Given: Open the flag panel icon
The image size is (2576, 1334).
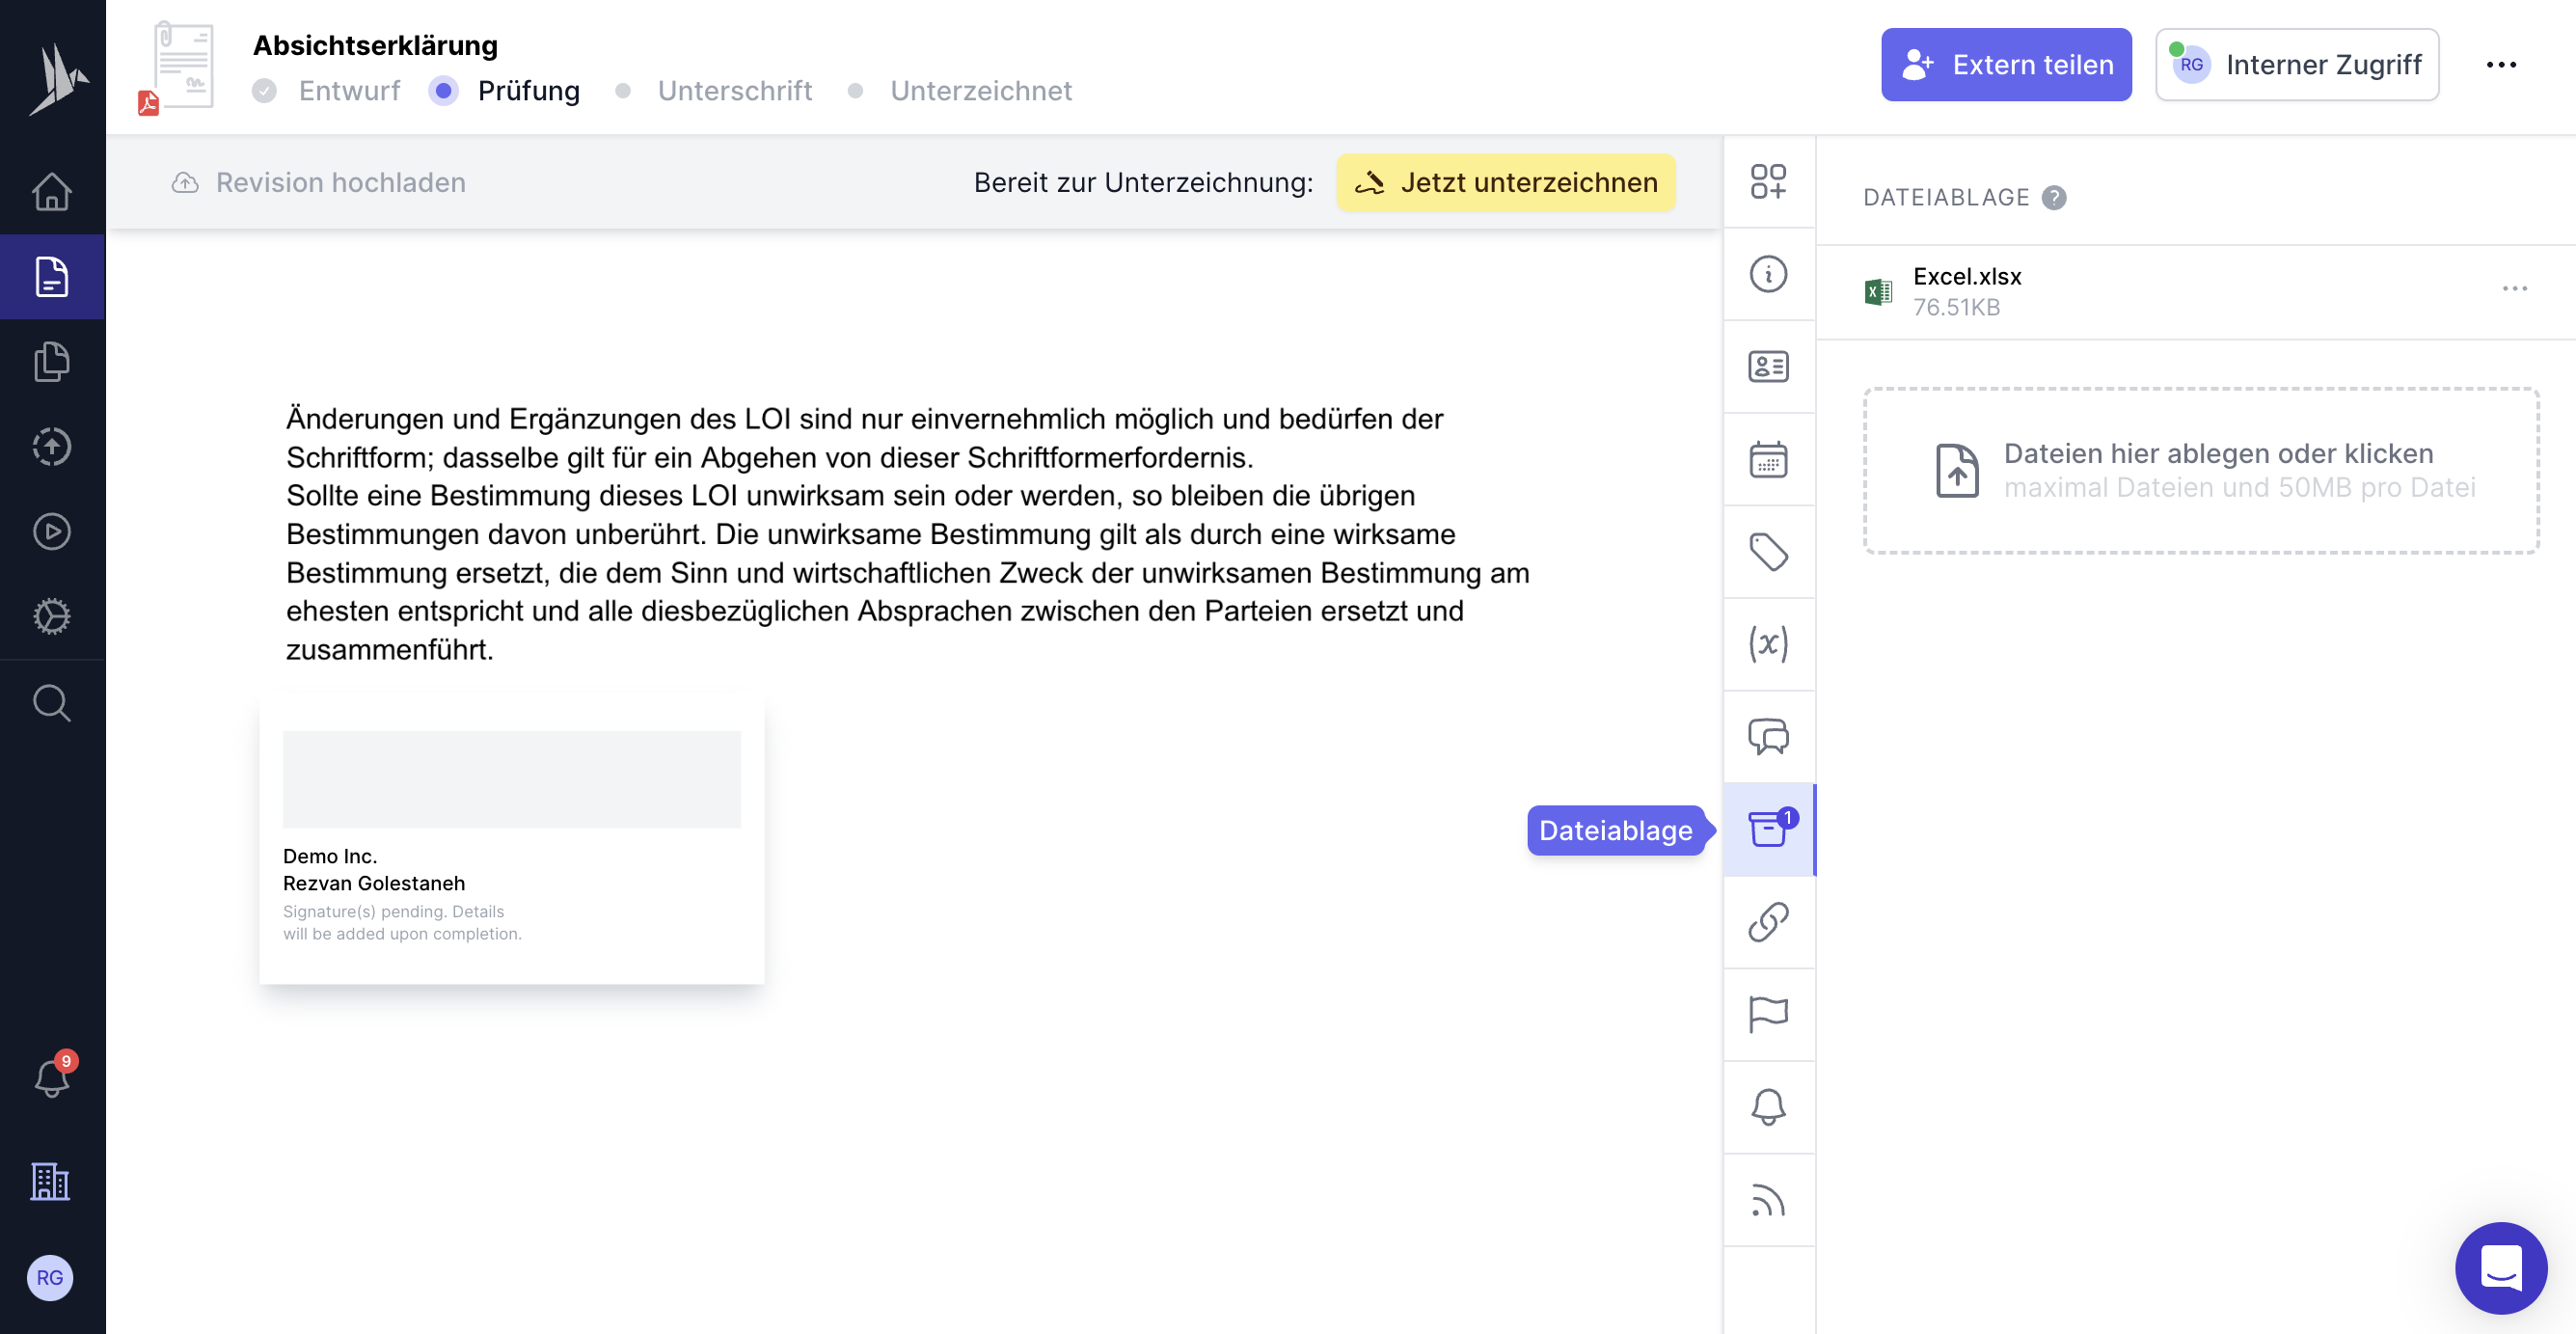Looking at the screenshot, I should (1768, 1015).
